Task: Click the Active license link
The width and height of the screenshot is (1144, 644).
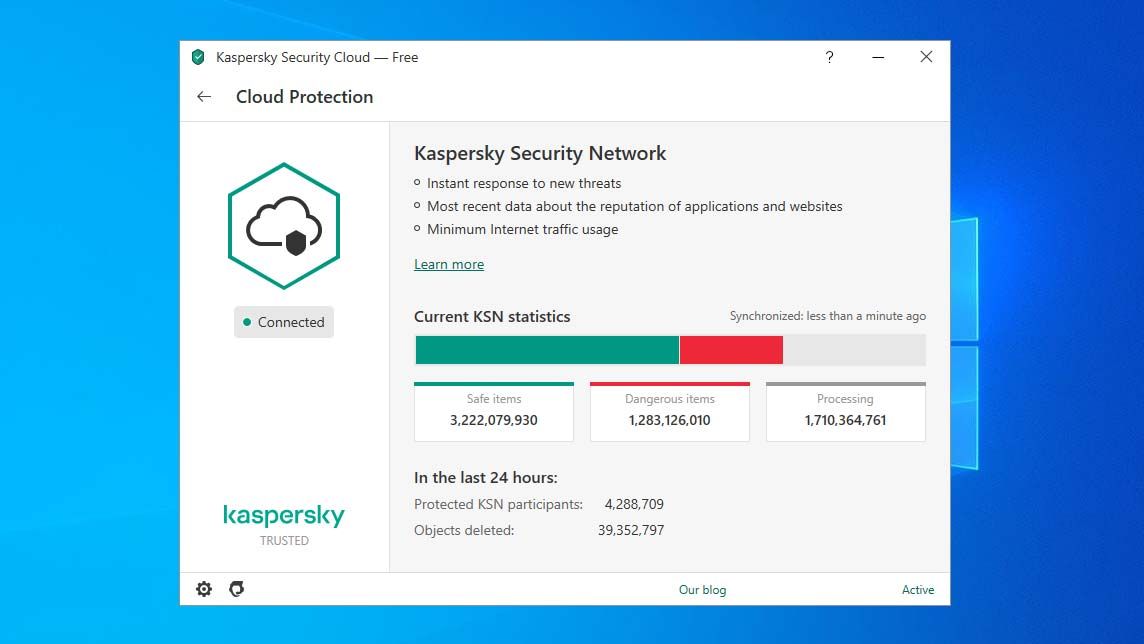Action: coord(918,589)
